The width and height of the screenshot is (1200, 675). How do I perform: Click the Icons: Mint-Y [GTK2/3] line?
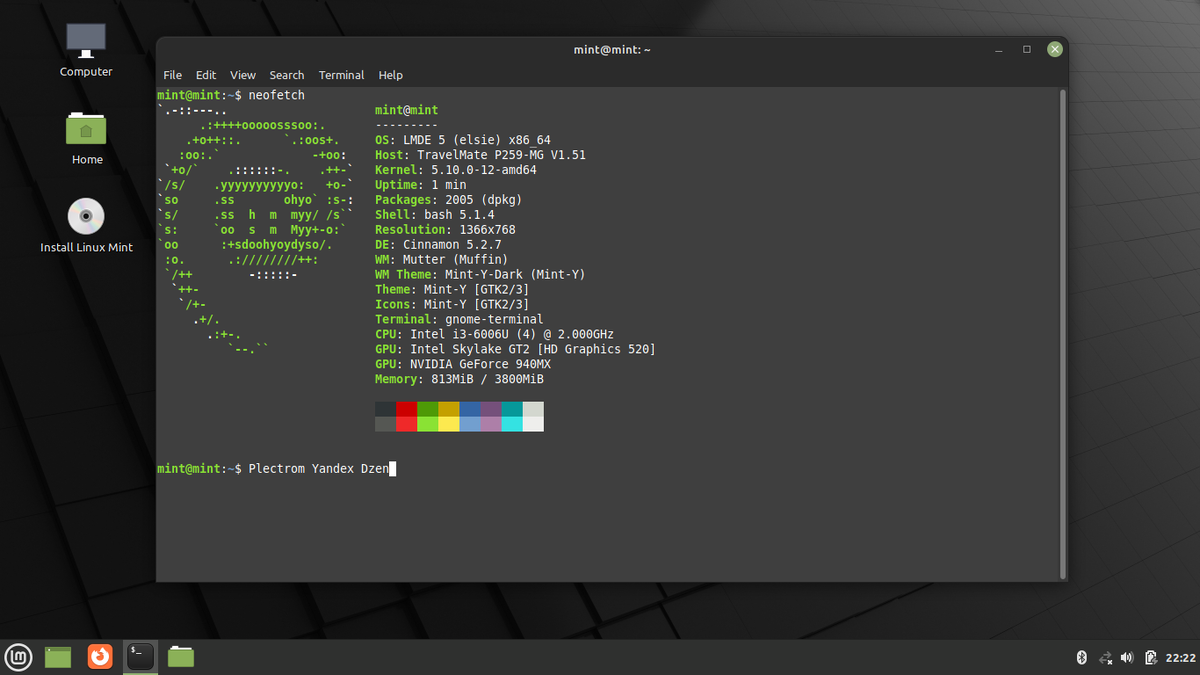point(452,305)
